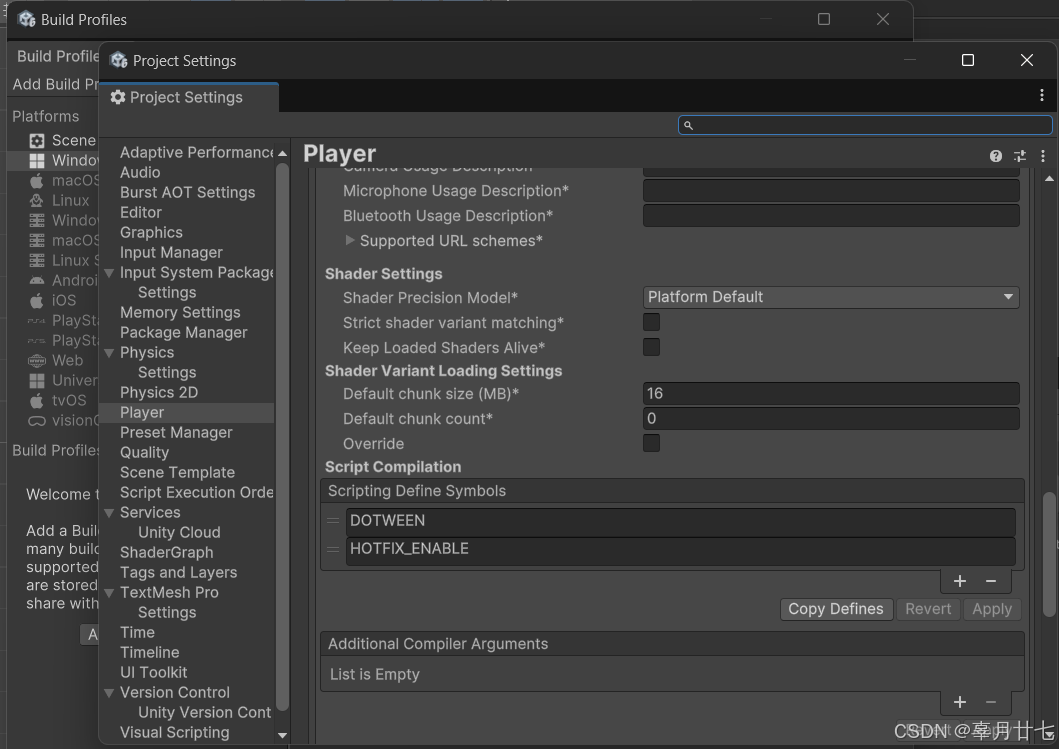The height and width of the screenshot is (749, 1059).
Task: Click drag handle of HOTFIX_ENABLE symbol
Action: (333, 549)
